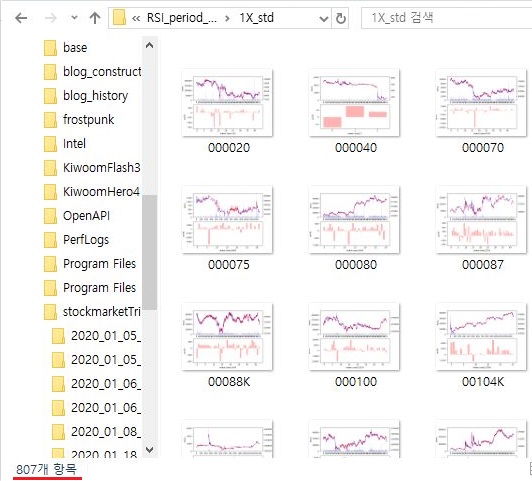This screenshot has height=481, width=532.
Task: Click the folder icon beside OpenAPI
Action: [x=51, y=216]
